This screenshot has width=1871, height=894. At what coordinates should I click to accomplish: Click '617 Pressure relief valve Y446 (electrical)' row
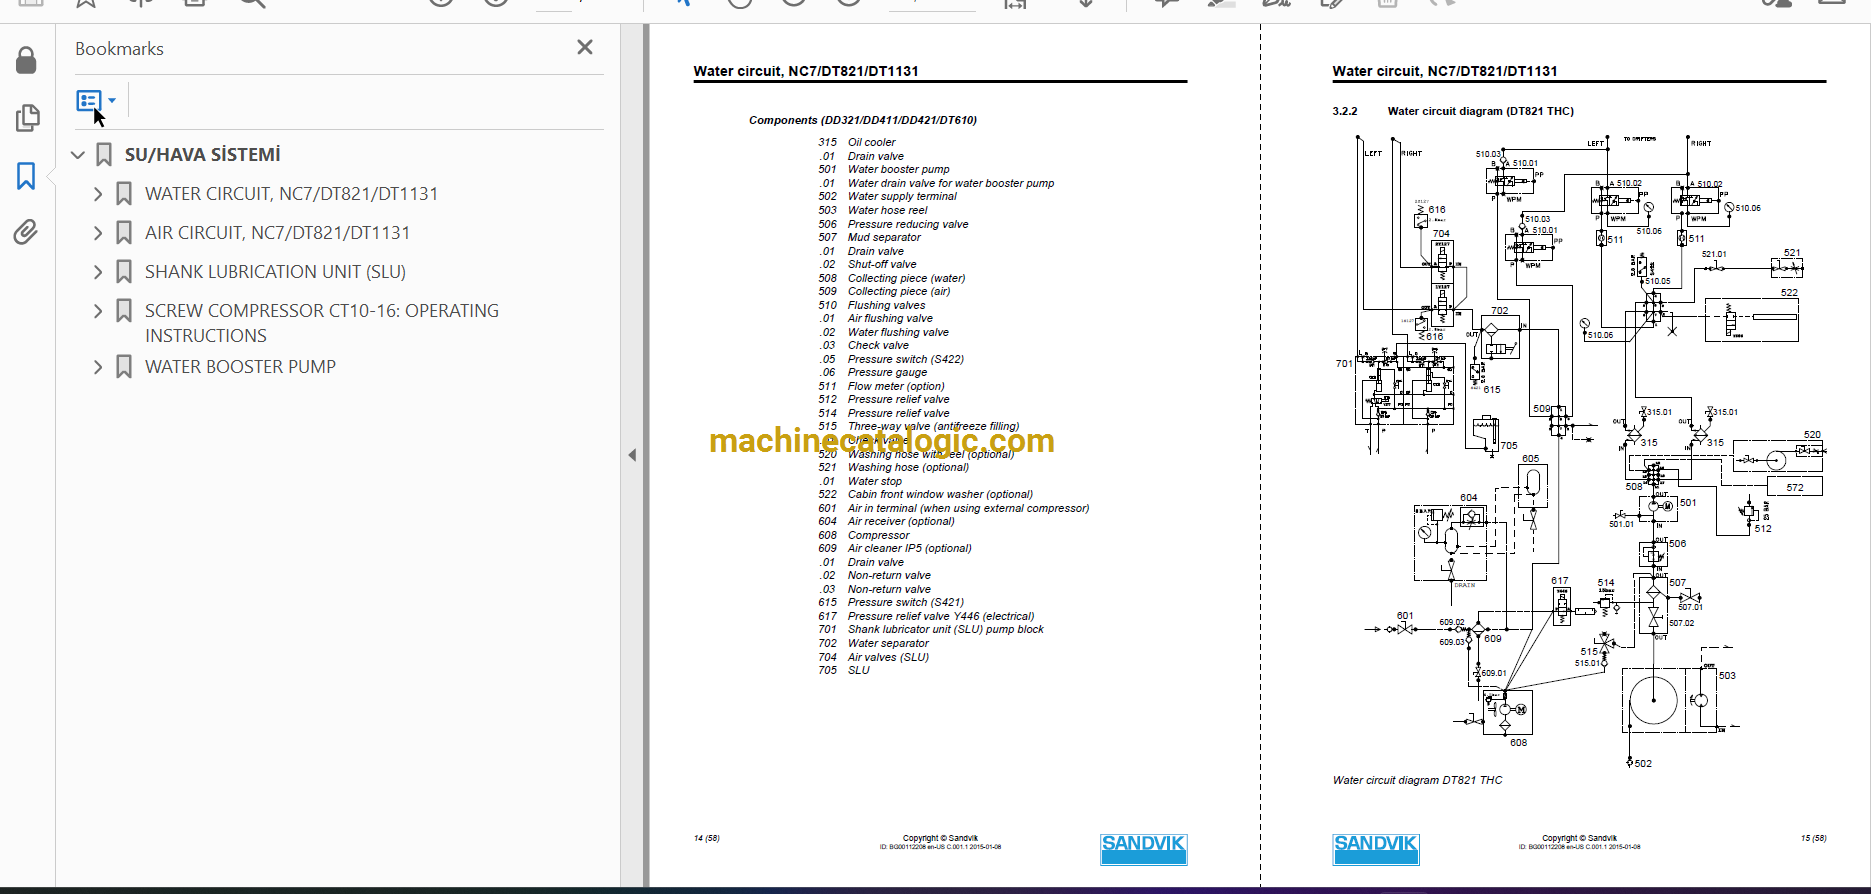(x=926, y=616)
